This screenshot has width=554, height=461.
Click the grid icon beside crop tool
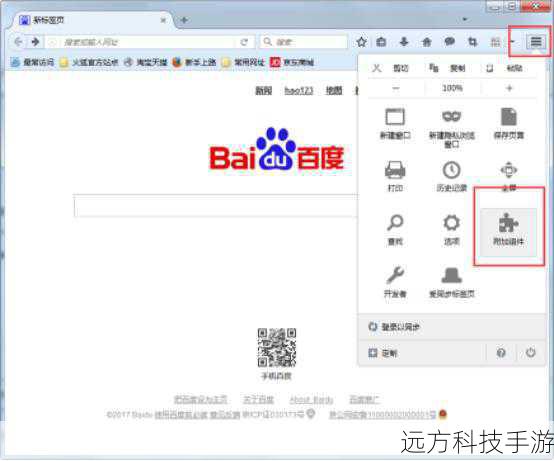(x=495, y=42)
